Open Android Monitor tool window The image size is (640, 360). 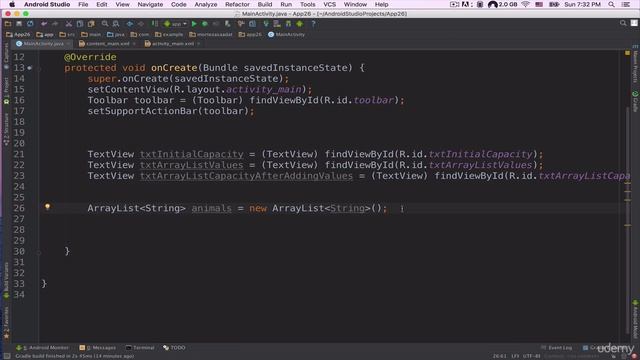[42, 348]
